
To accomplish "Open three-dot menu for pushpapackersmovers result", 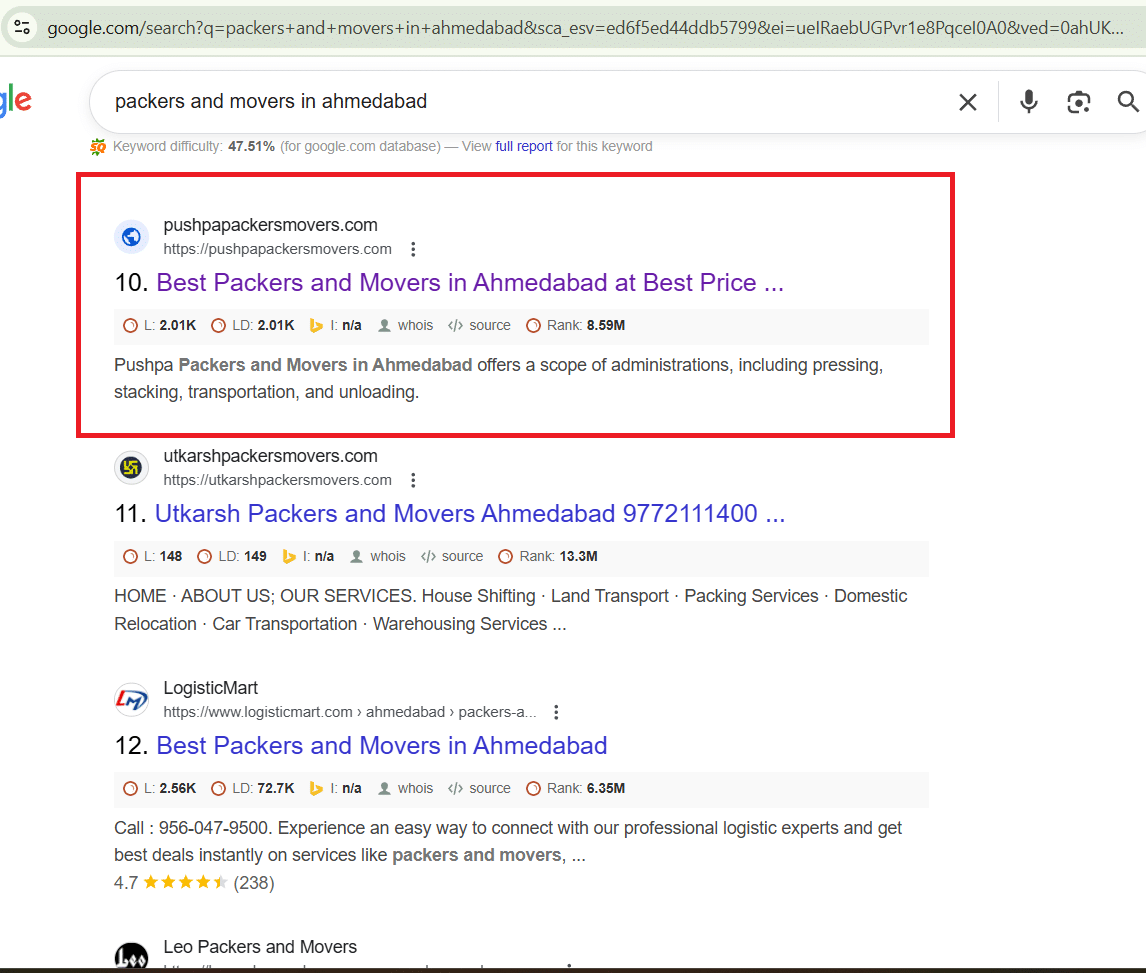I will 413,249.
